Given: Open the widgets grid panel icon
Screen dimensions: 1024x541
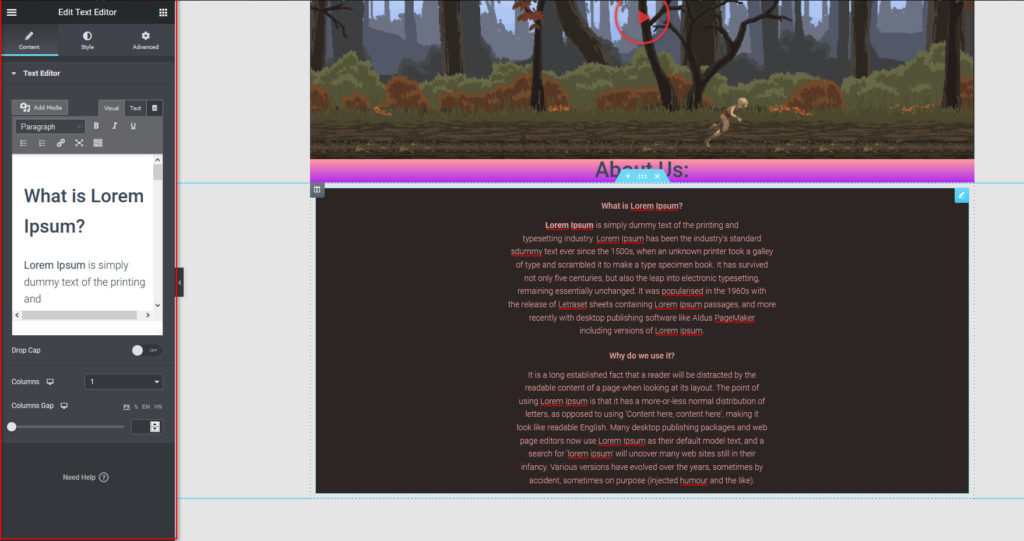Looking at the screenshot, I should coord(163,12).
